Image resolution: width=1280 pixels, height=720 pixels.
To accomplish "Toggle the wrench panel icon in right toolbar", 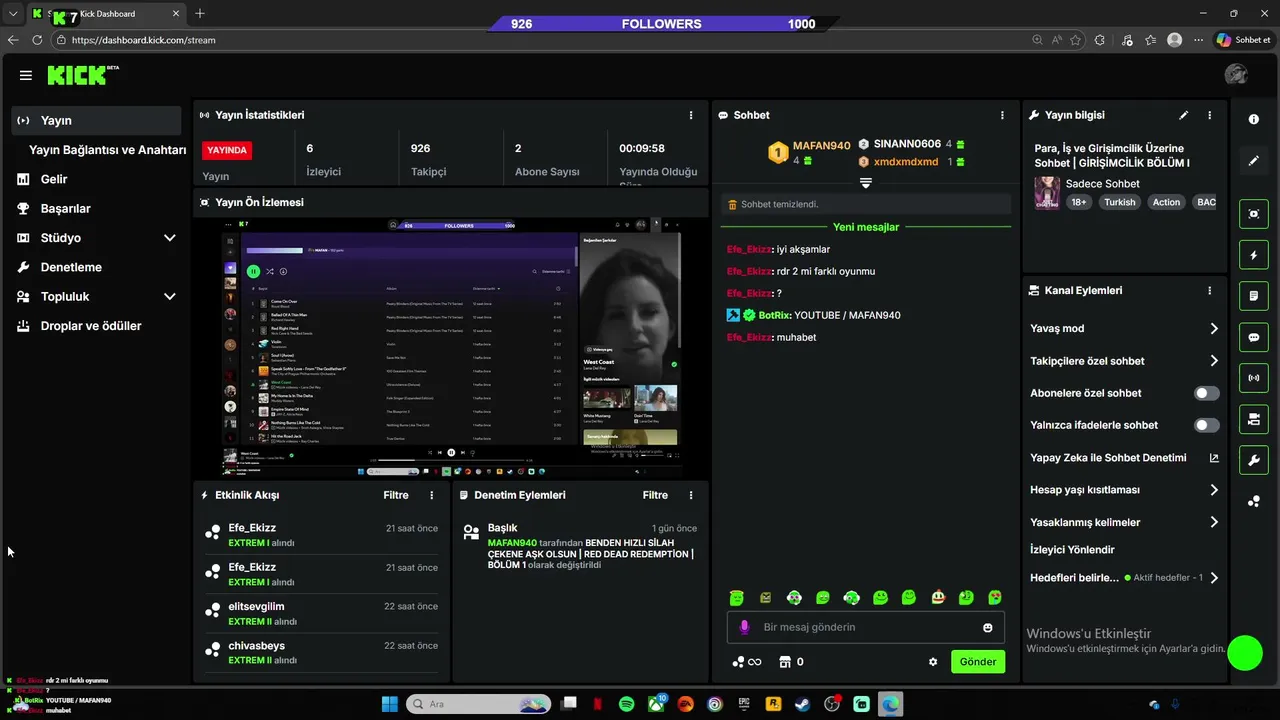I will 1254,460.
